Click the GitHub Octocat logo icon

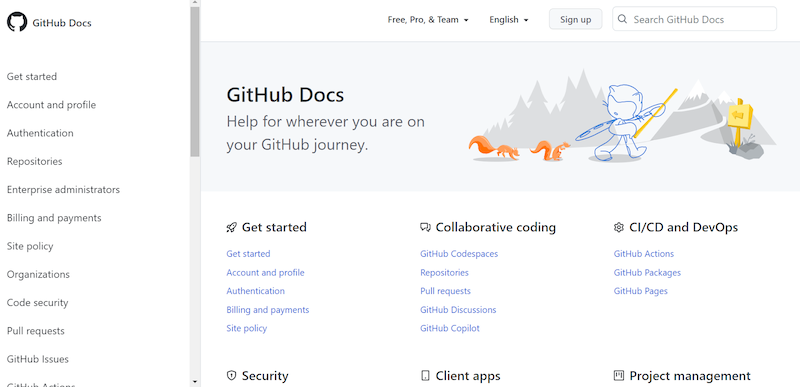pyautogui.click(x=17, y=22)
